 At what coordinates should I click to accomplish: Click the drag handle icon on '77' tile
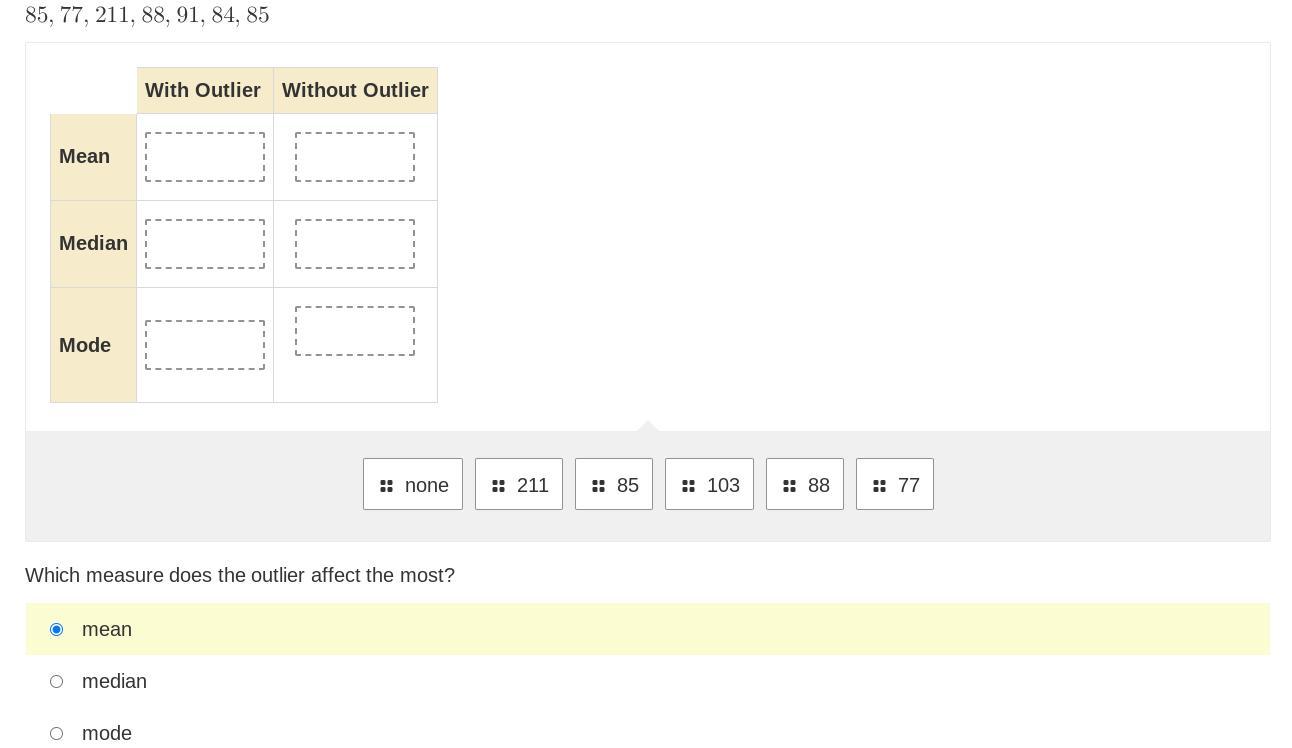[880, 486]
